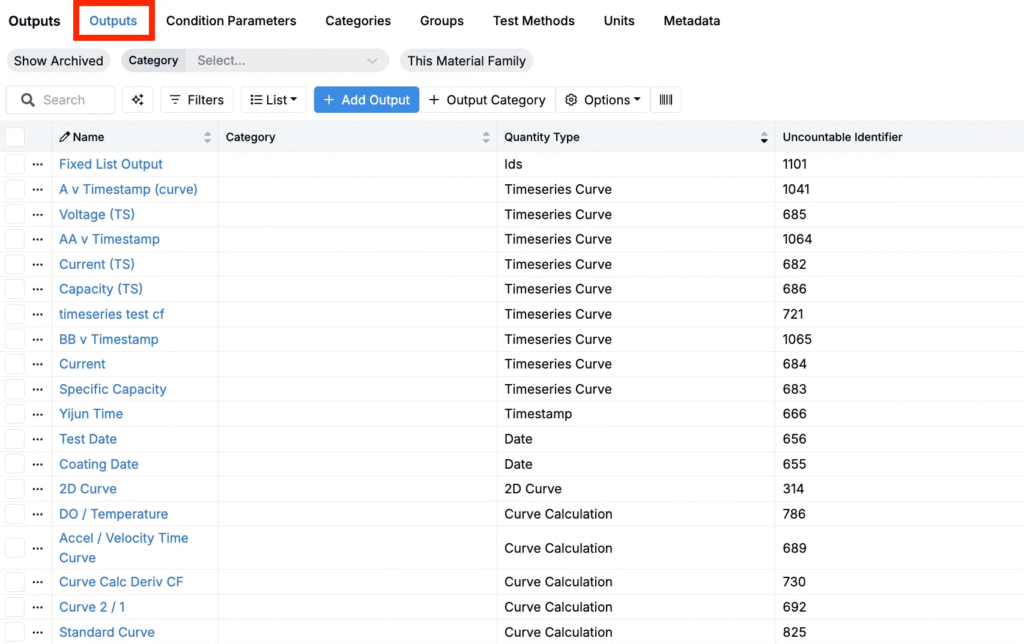Switch to Condition Parameters tab

click(231, 21)
